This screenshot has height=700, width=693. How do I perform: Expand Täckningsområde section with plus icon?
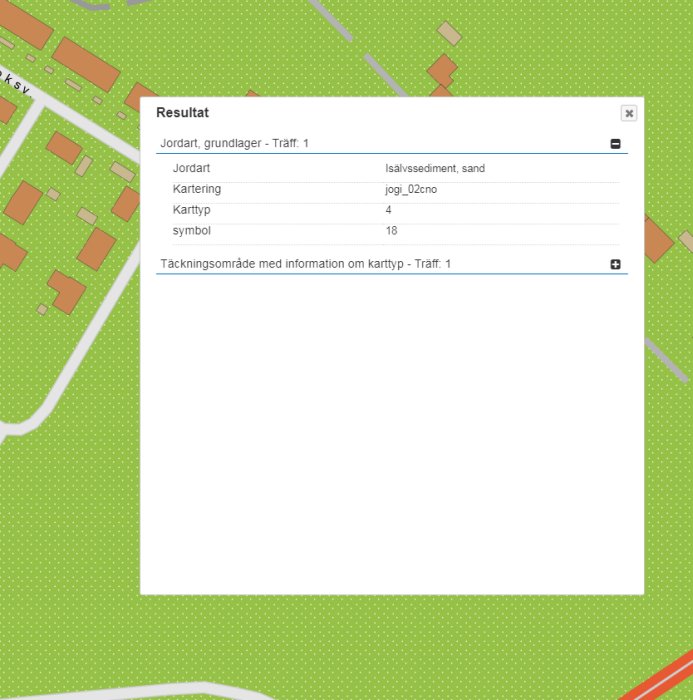click(615, 264)
